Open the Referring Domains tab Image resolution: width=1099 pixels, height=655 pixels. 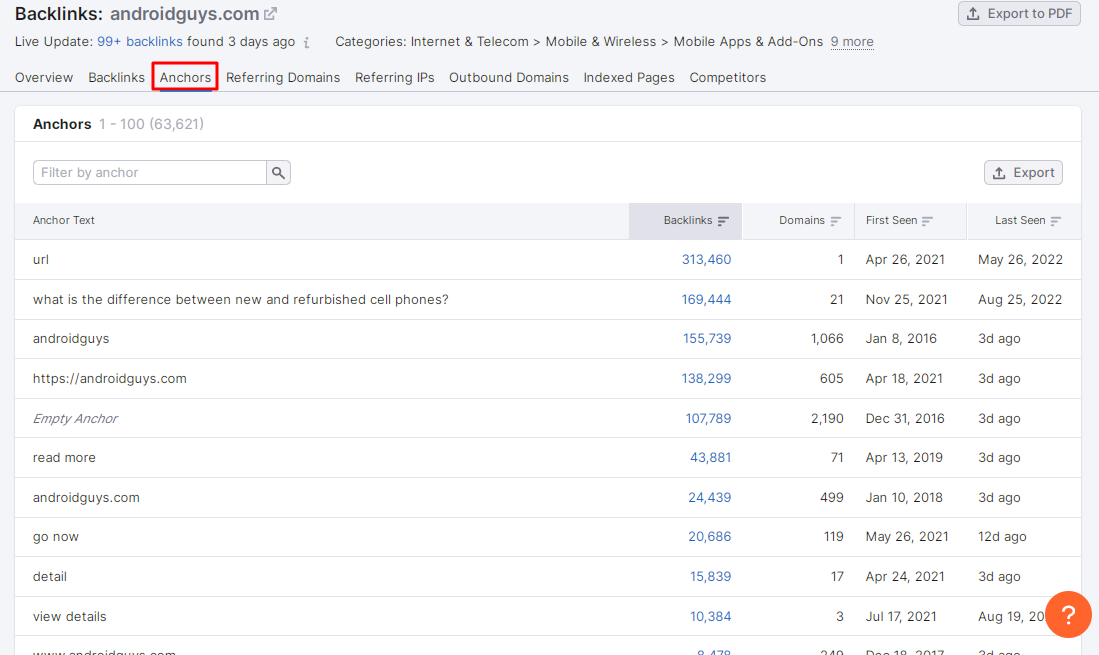pos(283,78)
